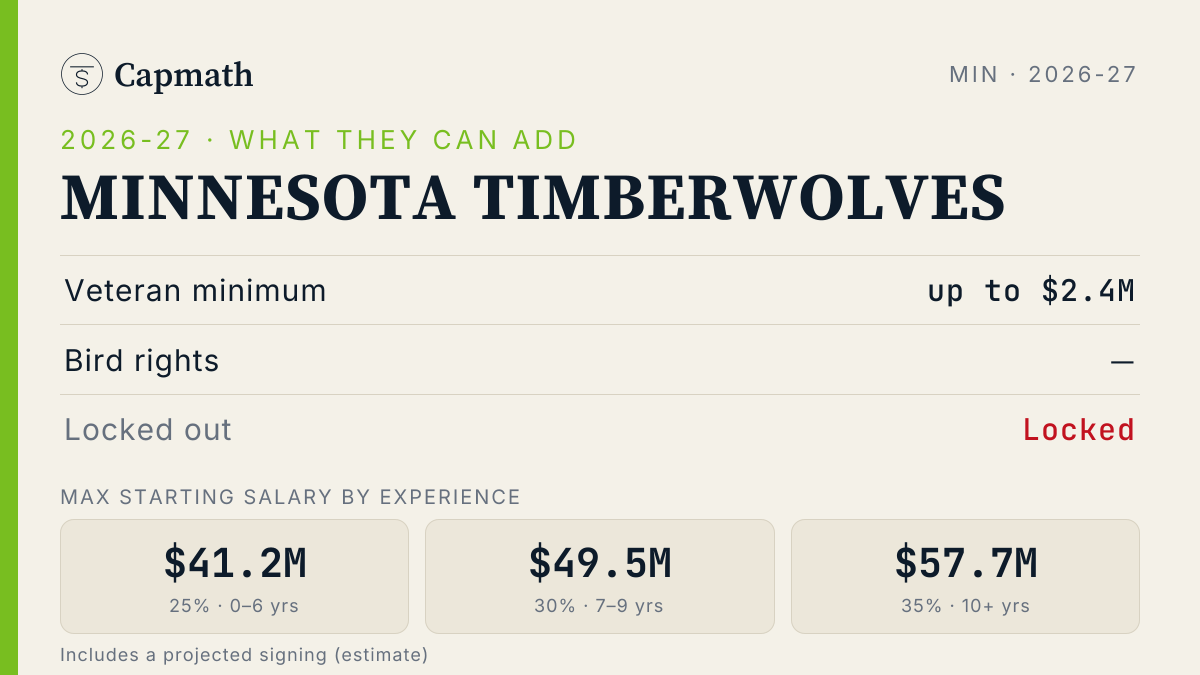Select the MIN · 2026-27 label
Image resolution: width=1200 pixels, height=675 pixels.
[1043, 74]
